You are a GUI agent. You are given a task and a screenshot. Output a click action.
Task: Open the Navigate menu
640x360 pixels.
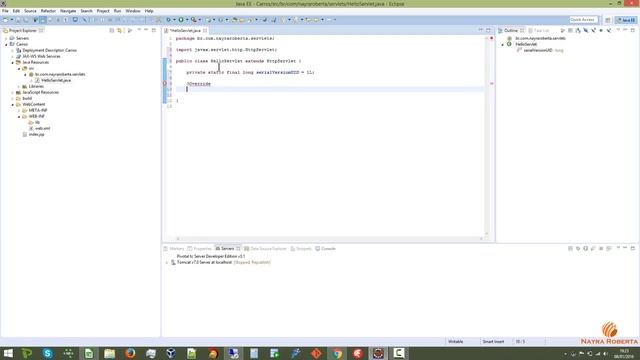tap(68, 11)
